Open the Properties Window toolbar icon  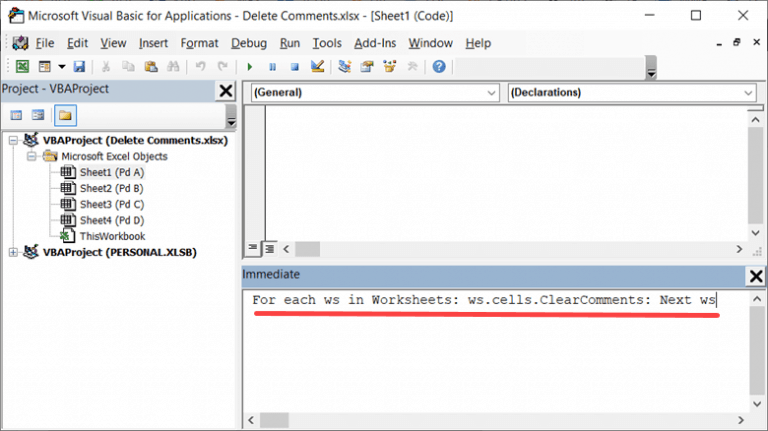pos(367,67)
